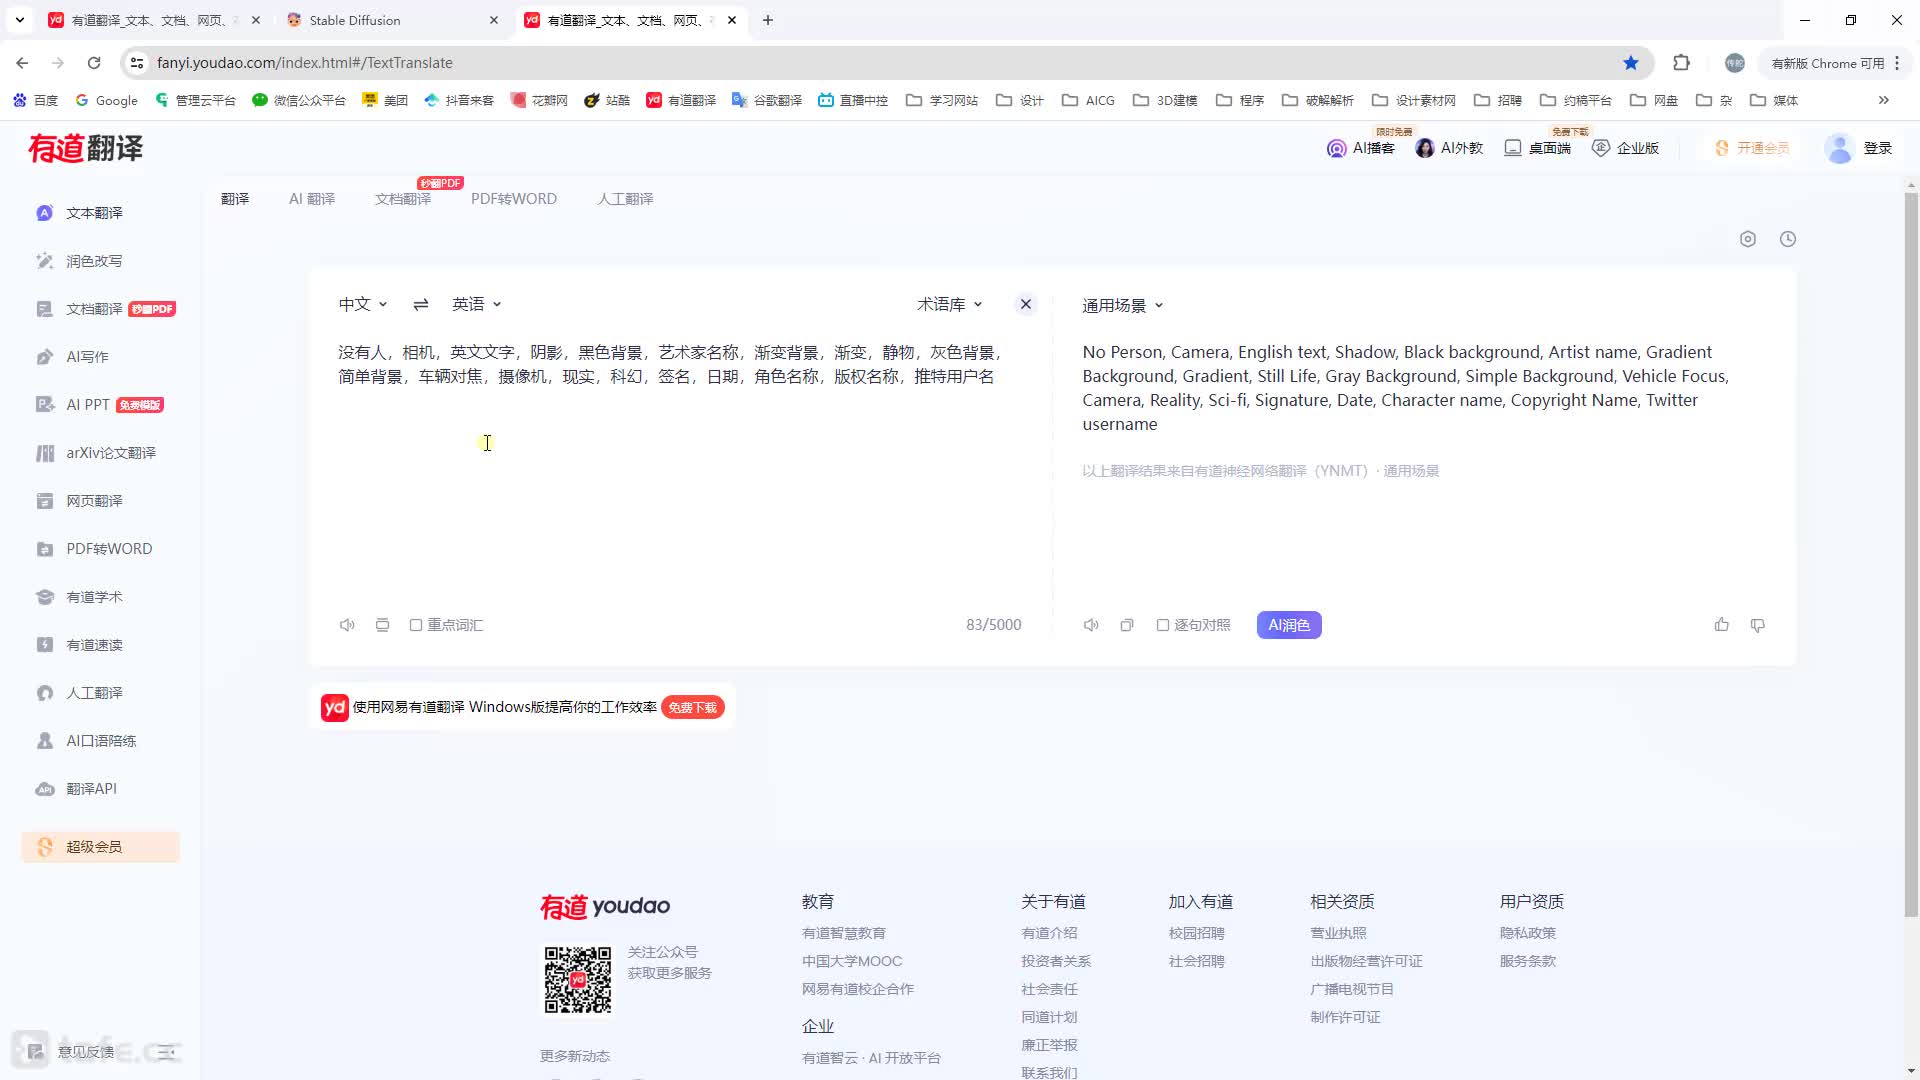Open the 中国大学MOOC footer link
Screen dimensions: 1920x1080
pyautogui.click(x=852, y=961)
